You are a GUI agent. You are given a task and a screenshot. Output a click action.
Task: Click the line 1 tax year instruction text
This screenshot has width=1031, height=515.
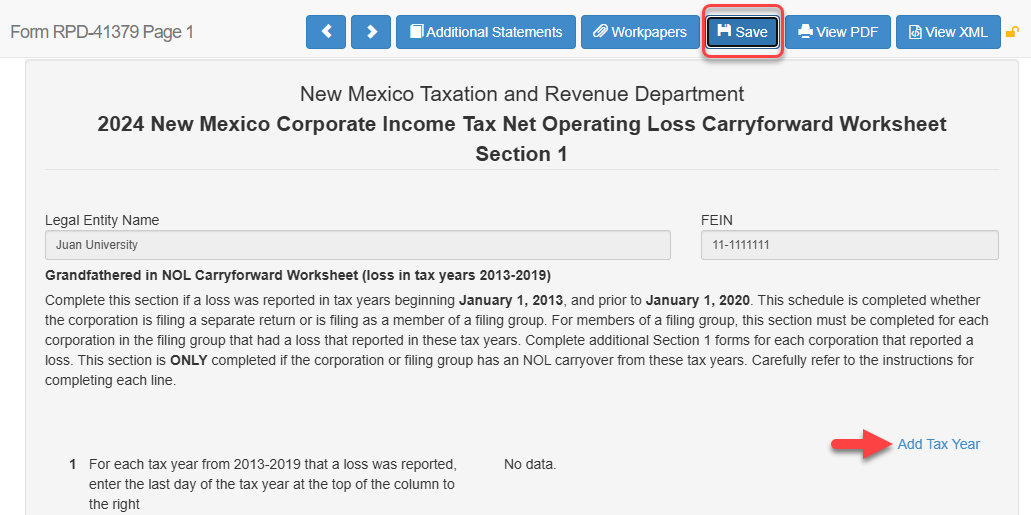272,484
